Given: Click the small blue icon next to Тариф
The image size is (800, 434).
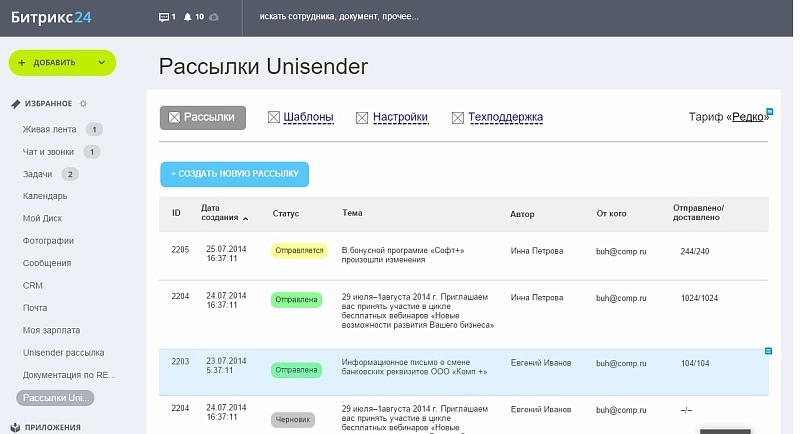Looking at the screenshot, I should 769,111.
